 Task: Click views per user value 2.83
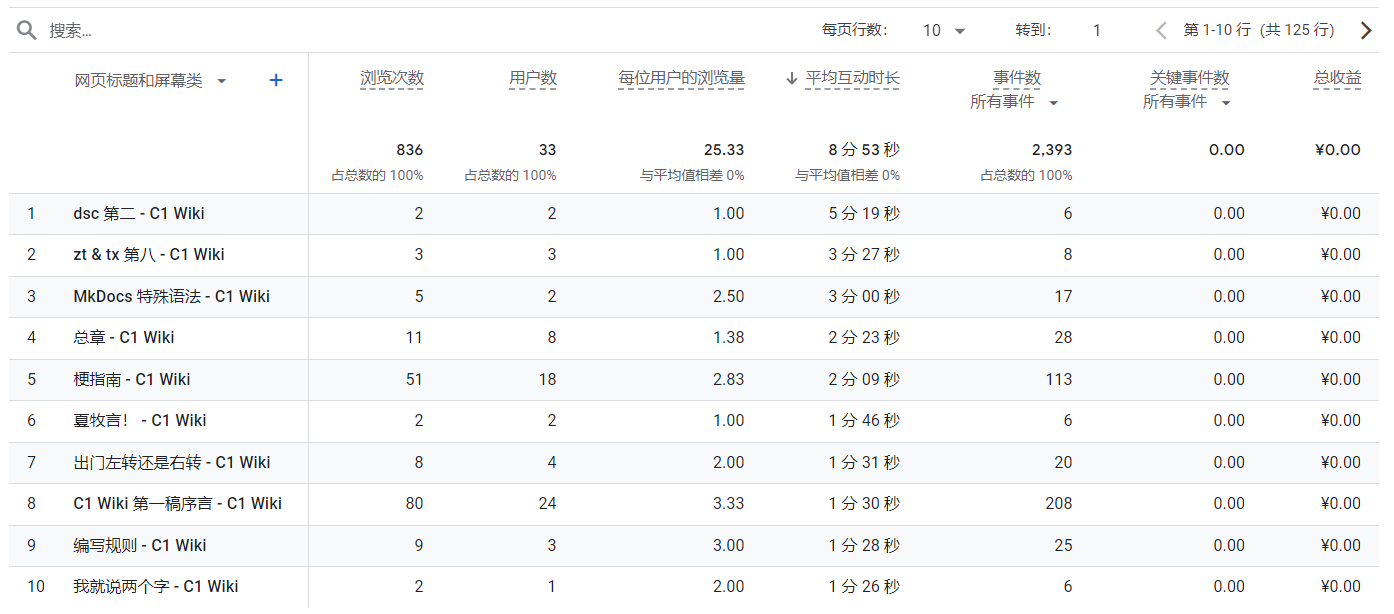[x=729, y=379]
